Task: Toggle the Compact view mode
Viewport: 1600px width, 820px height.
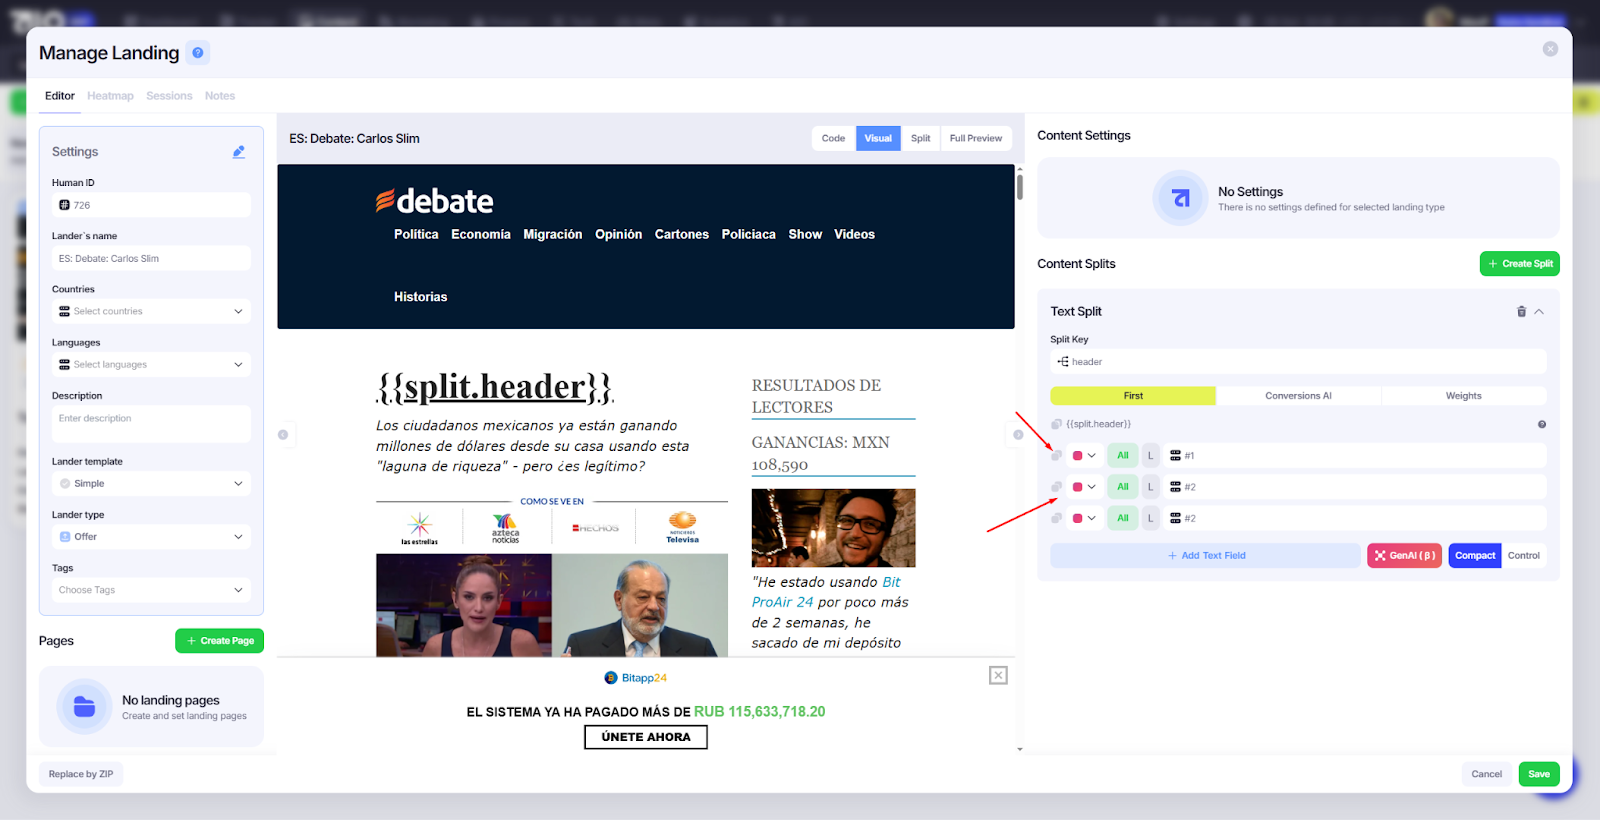Action: point(1474,556)
